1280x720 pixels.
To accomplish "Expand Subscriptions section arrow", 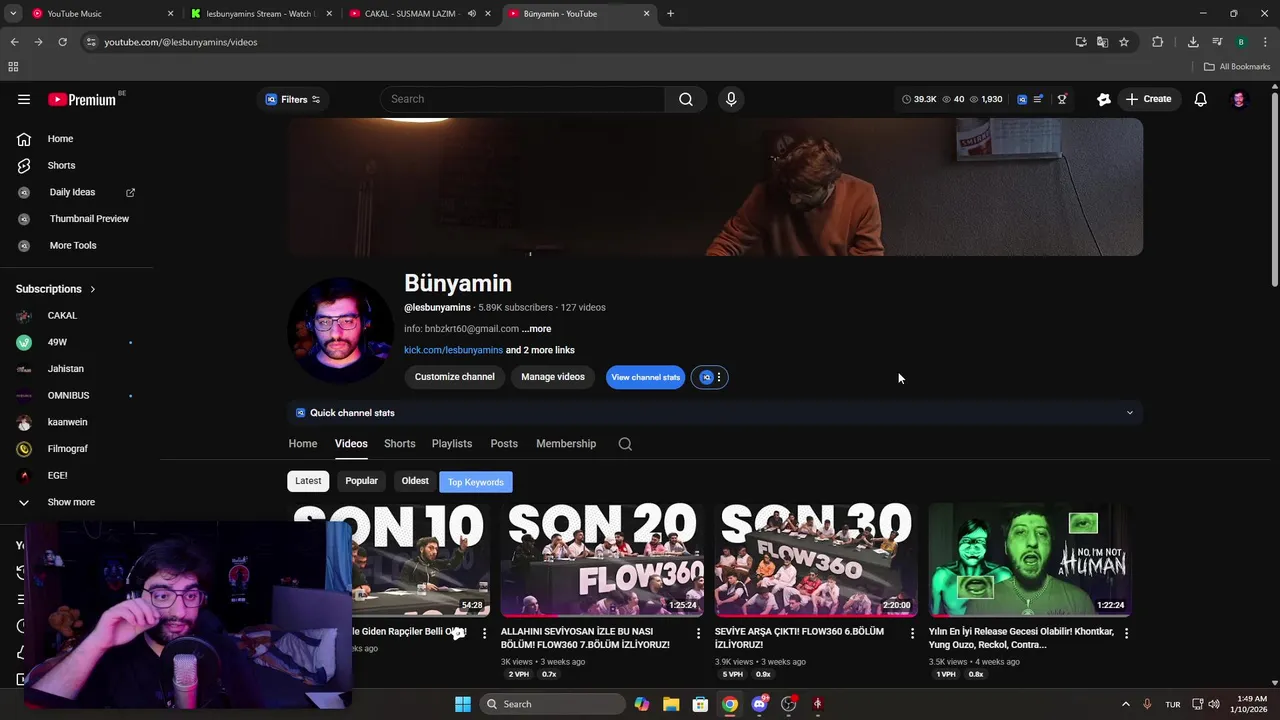I will 93,289.
